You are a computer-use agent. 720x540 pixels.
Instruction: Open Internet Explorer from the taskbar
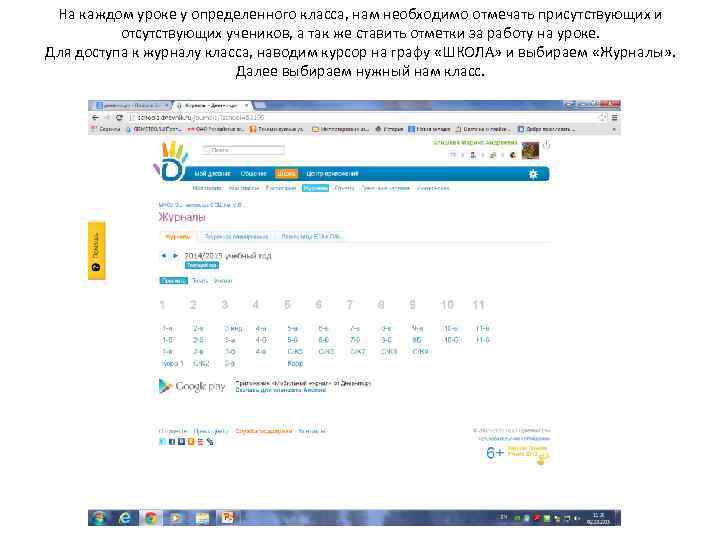[x=124, y=518]
